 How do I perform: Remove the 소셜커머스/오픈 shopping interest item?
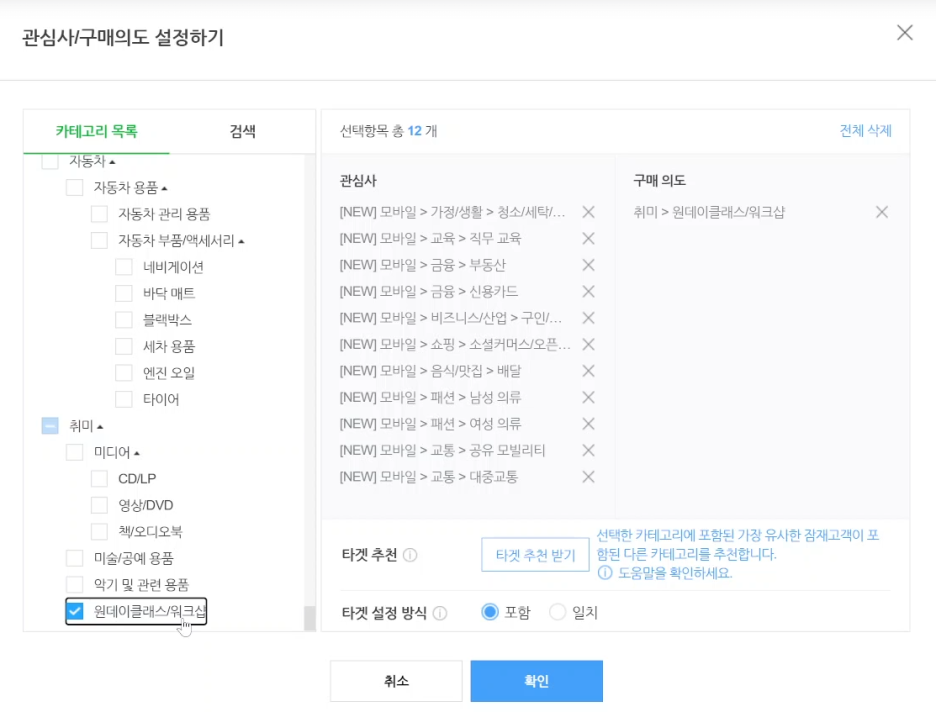[x=588, y=344]
